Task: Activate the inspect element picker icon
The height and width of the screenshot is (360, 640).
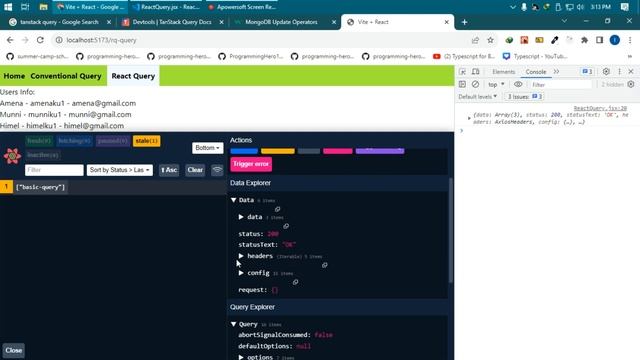Action: 462,71
